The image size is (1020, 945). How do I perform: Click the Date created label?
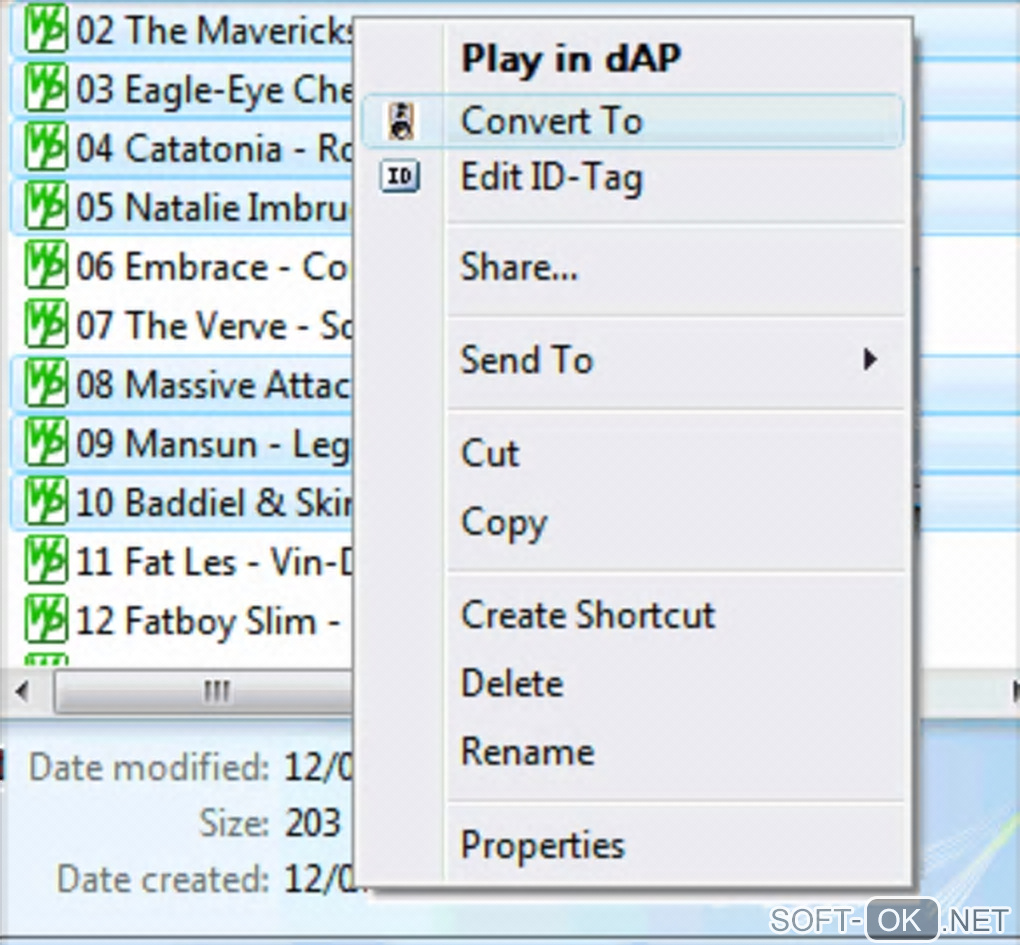163,879
